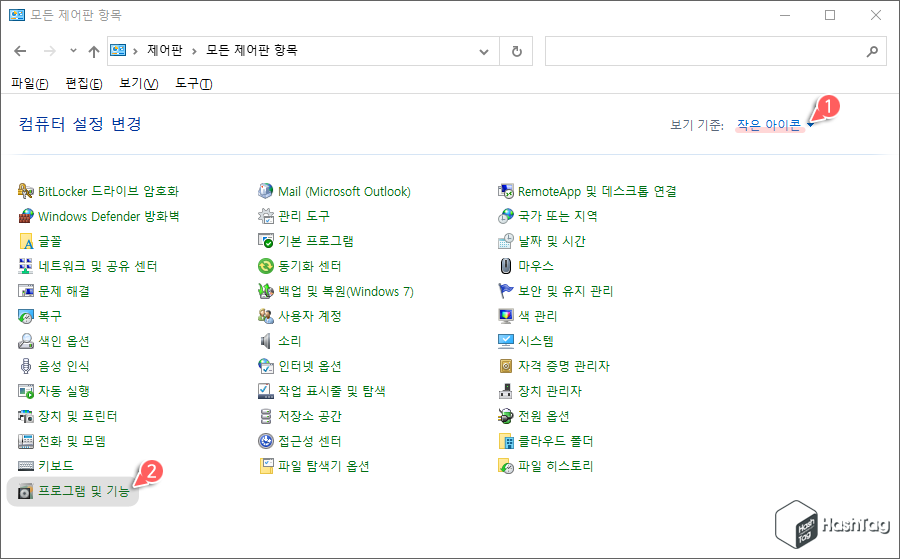Click the 기본 프로그램 icon
The width and height of the screenshot is (900, 559).
pos(265,241)
